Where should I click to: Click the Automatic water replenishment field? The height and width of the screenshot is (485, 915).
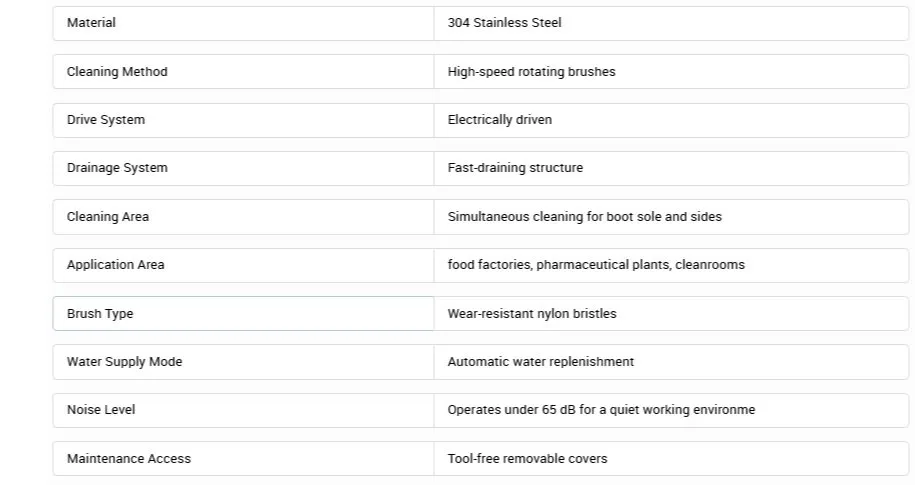pos(670,362)
